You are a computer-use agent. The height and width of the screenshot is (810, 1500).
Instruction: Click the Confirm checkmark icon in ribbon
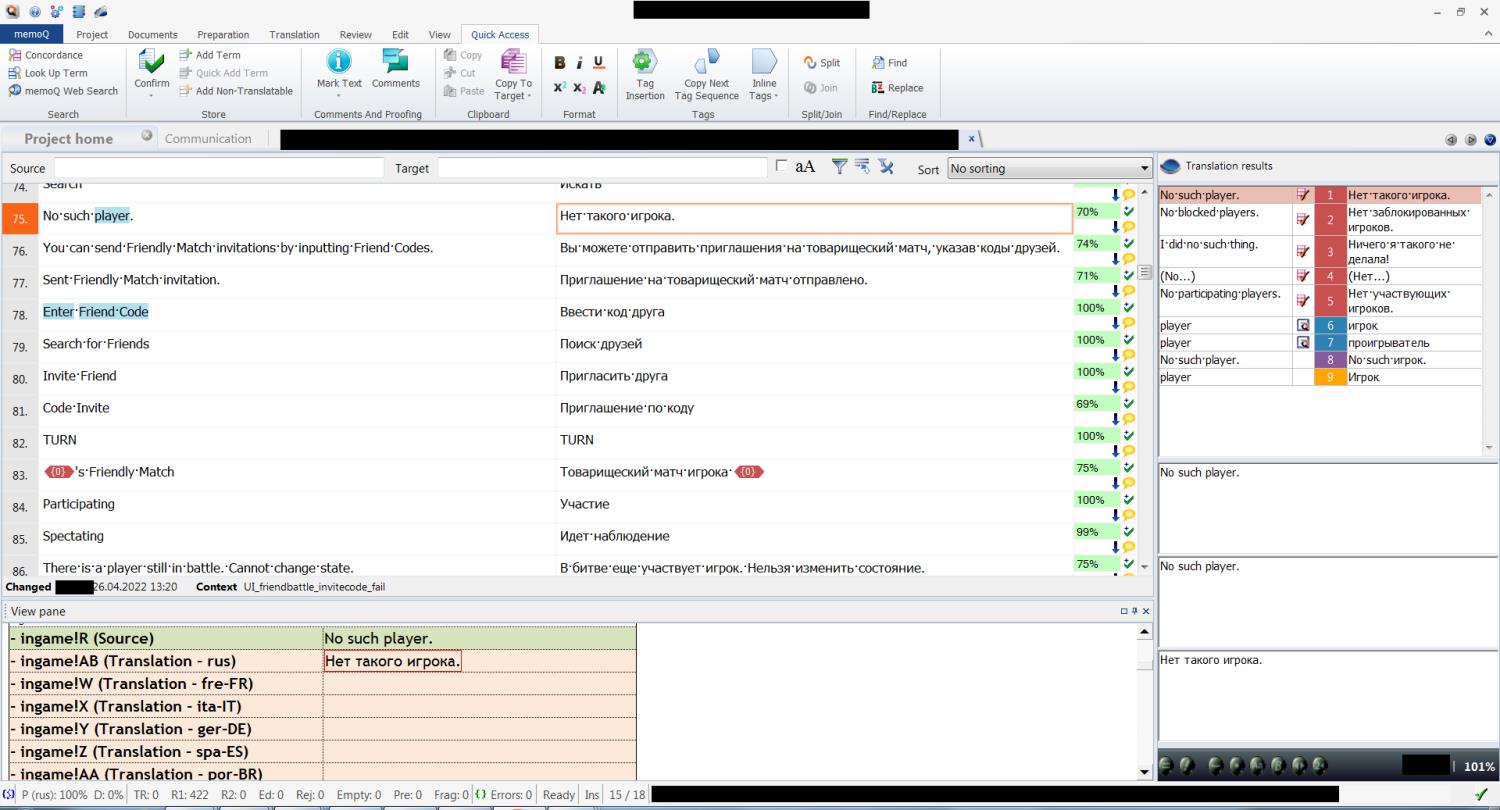click(x=152, y=63)
